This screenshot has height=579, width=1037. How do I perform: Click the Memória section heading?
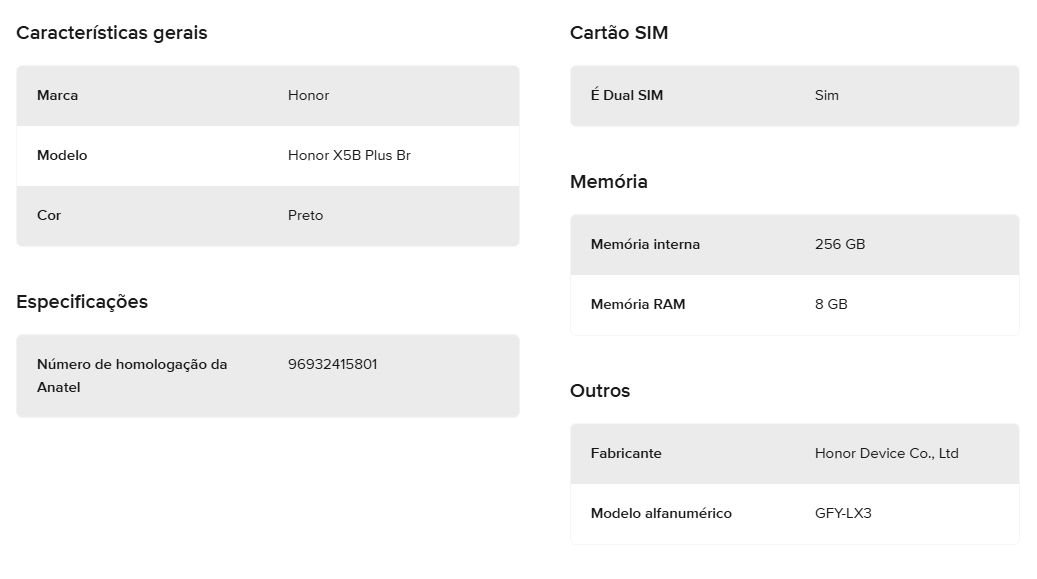[608, 181]
